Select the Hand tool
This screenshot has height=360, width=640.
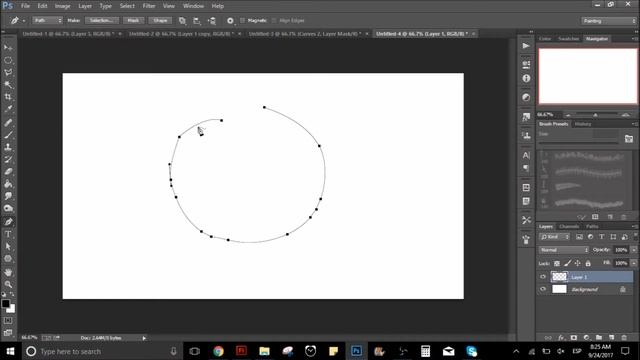pos(8,272)
